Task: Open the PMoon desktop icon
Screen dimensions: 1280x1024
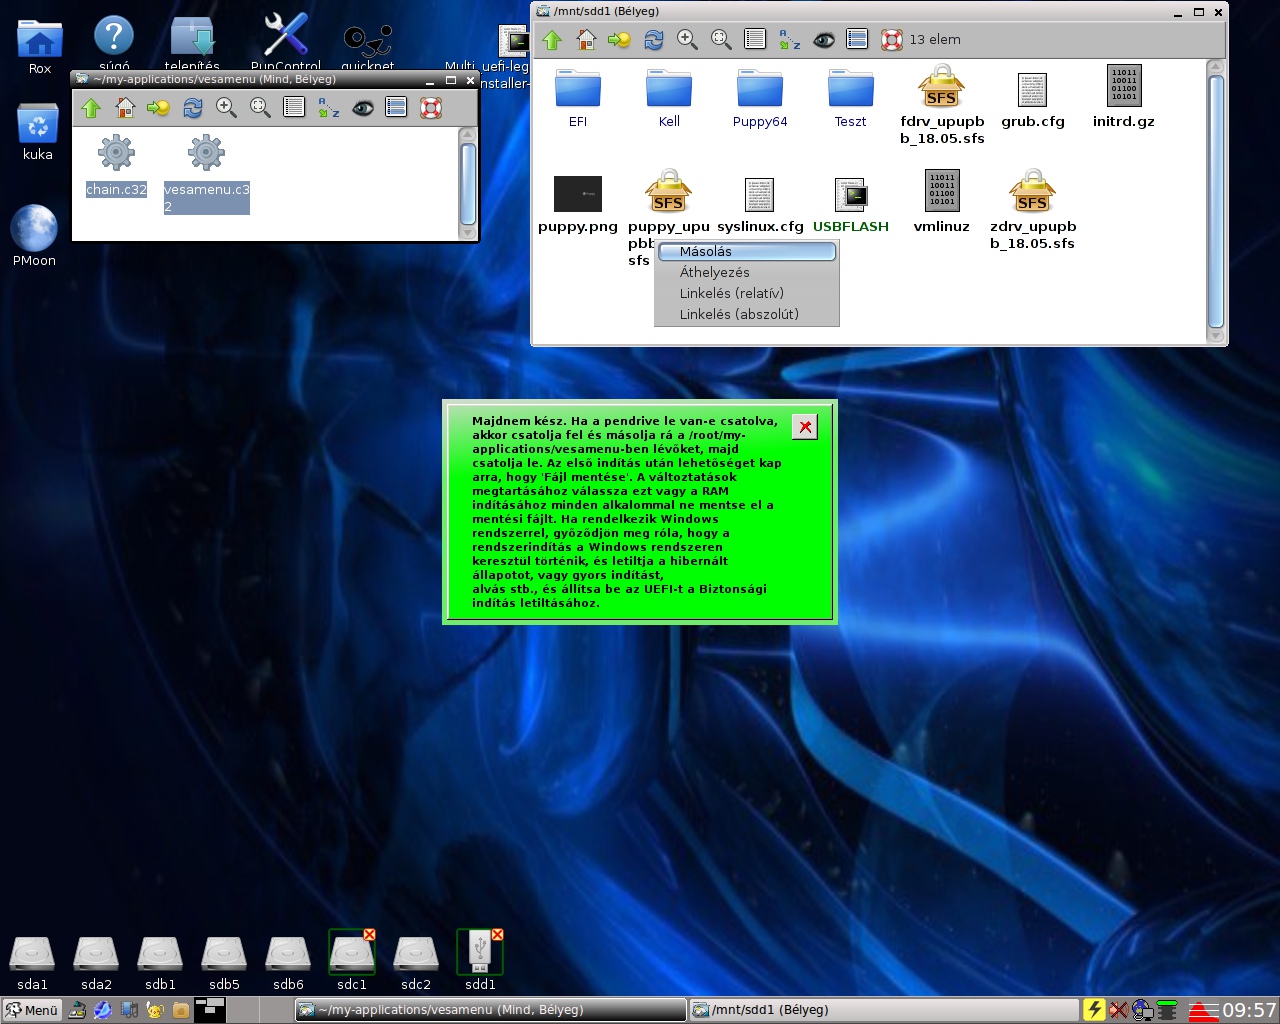Action: tap(34, 235)
